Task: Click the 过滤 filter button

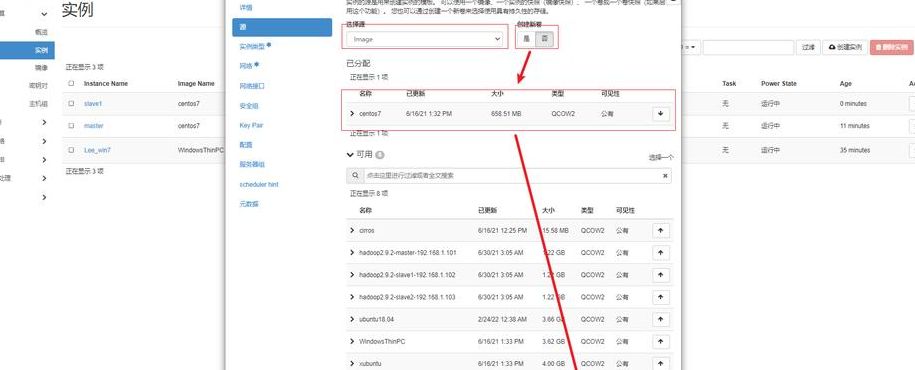Action: (808, 47)
